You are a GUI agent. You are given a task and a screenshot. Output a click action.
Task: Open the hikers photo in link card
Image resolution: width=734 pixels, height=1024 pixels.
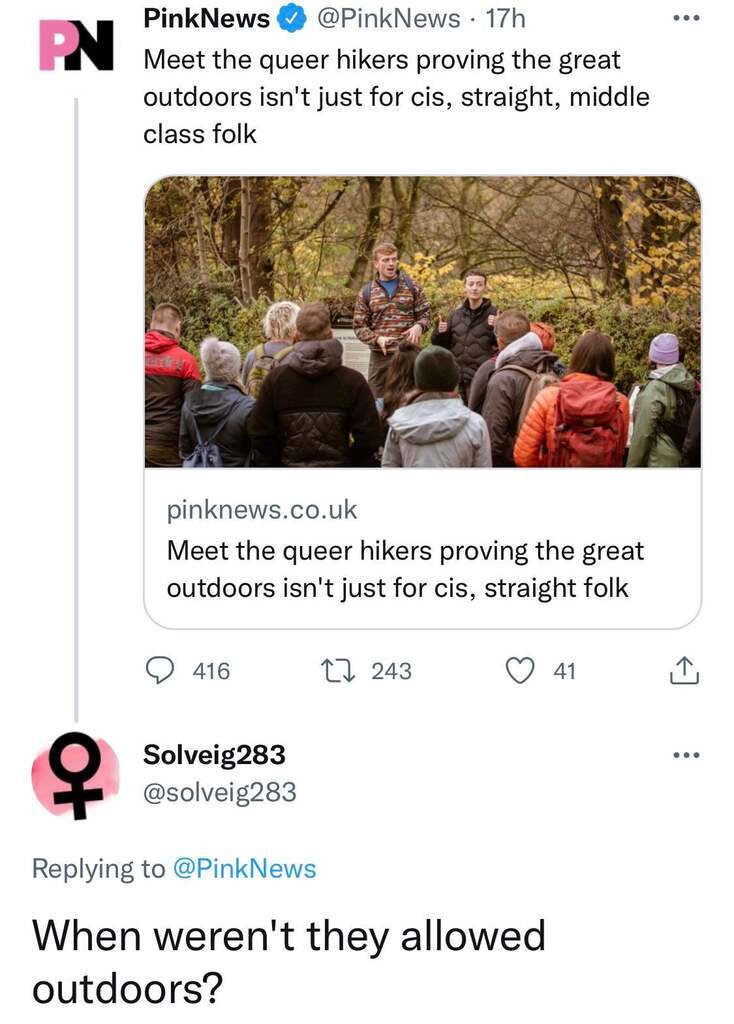point(422,322)
